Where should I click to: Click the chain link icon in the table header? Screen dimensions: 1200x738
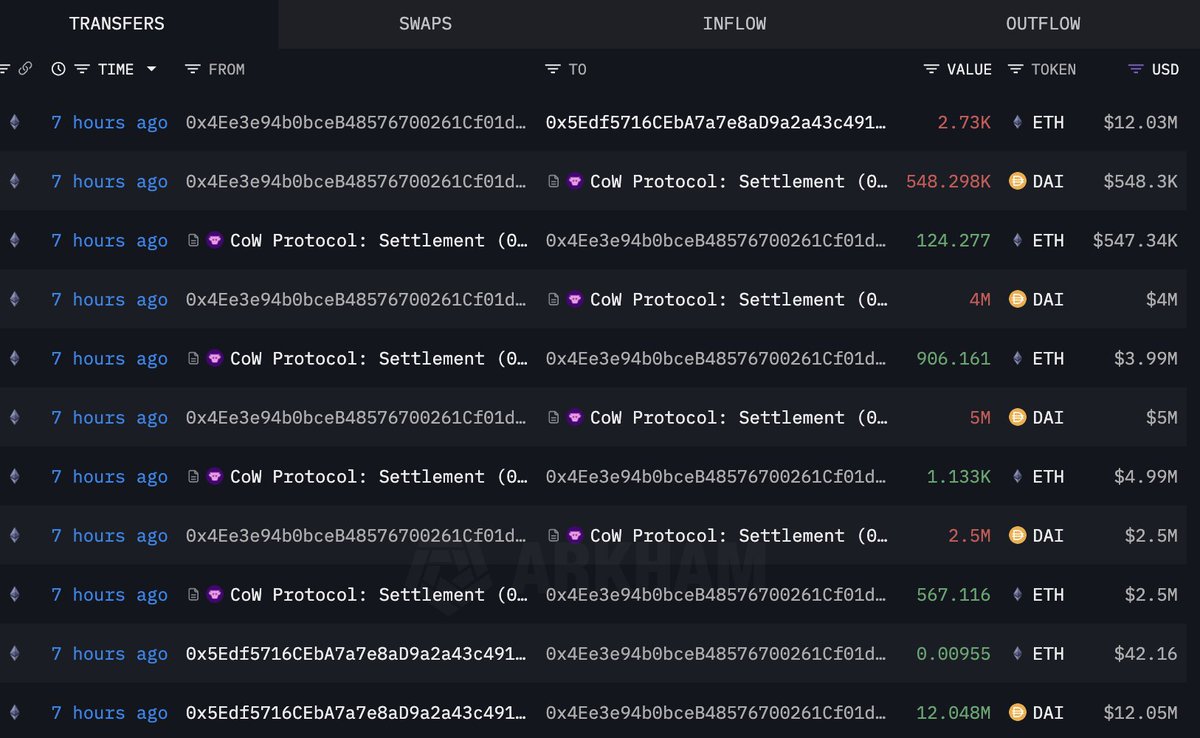pos(25,69)
